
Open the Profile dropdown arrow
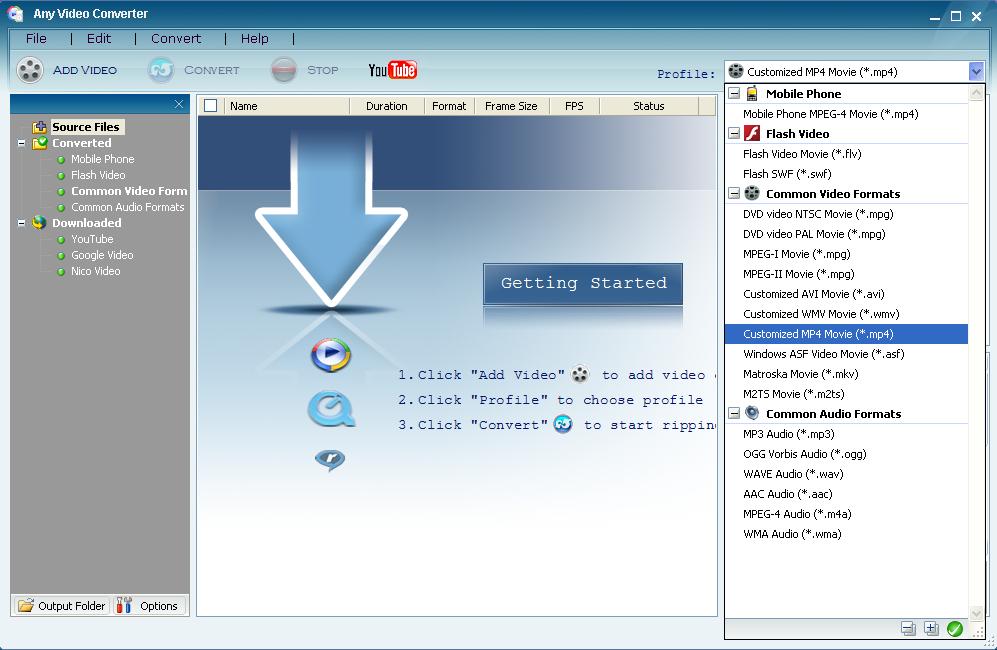tap(976, 71)
